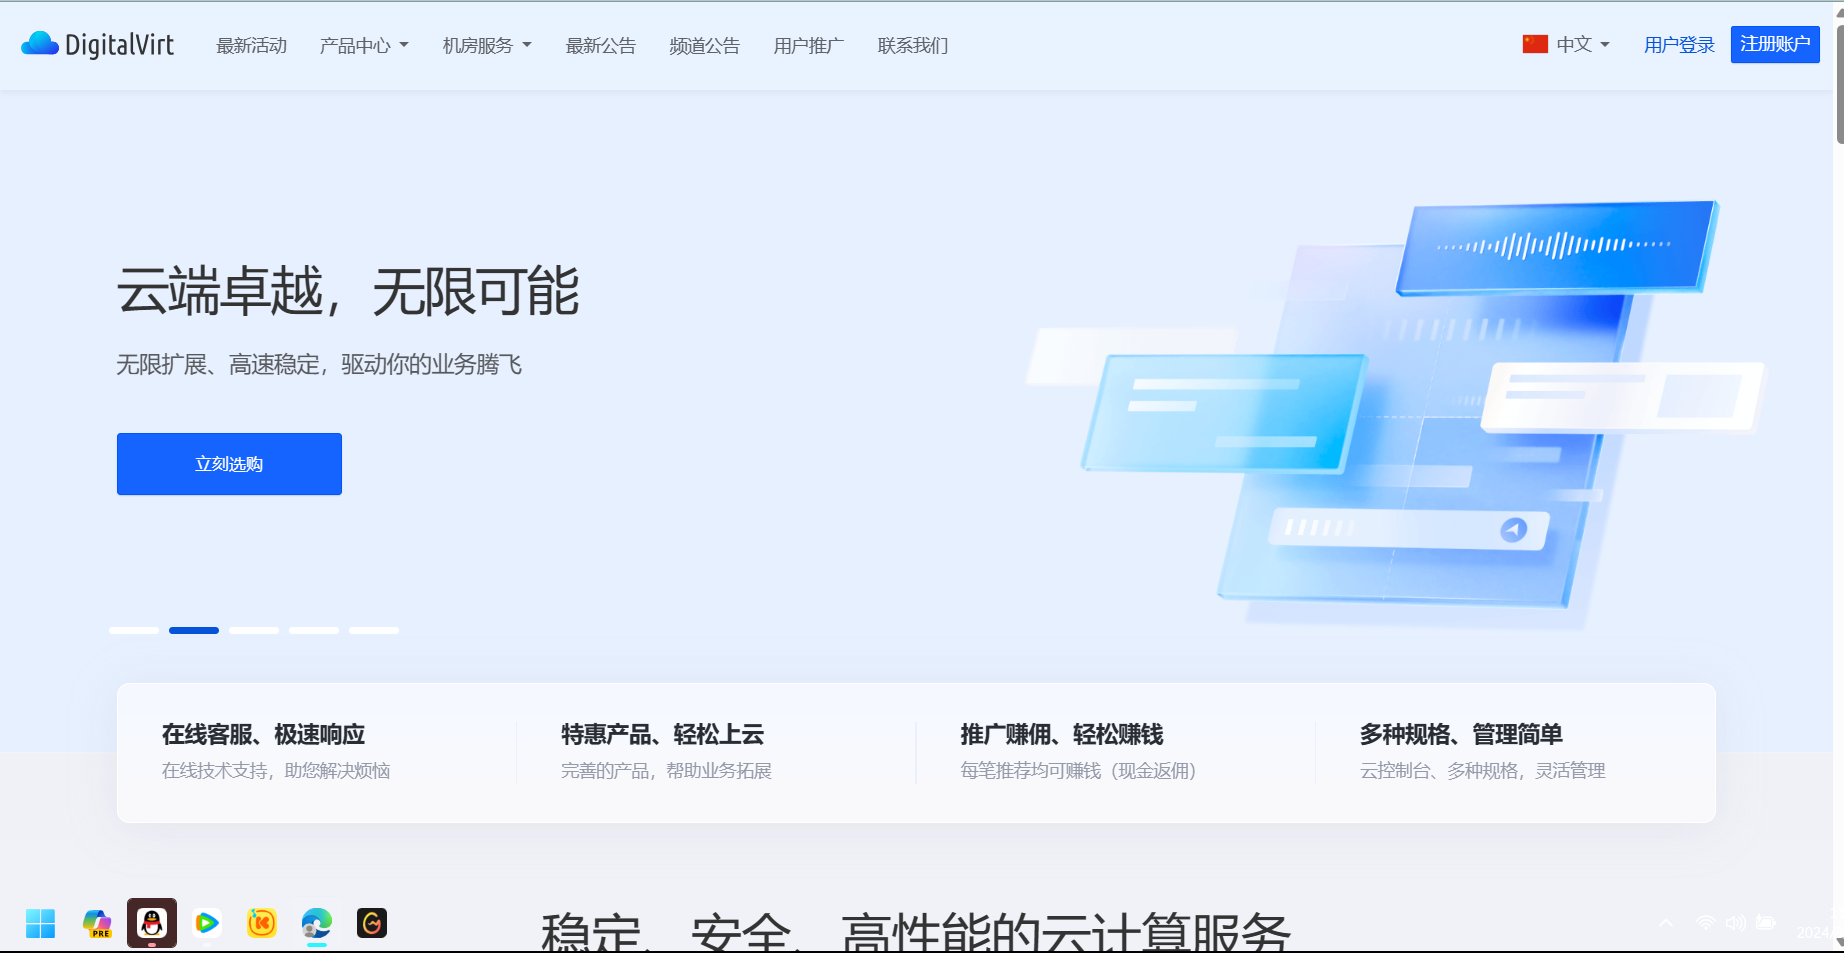Launch Copilot Preview from the taskbar

tap(97, 923)
